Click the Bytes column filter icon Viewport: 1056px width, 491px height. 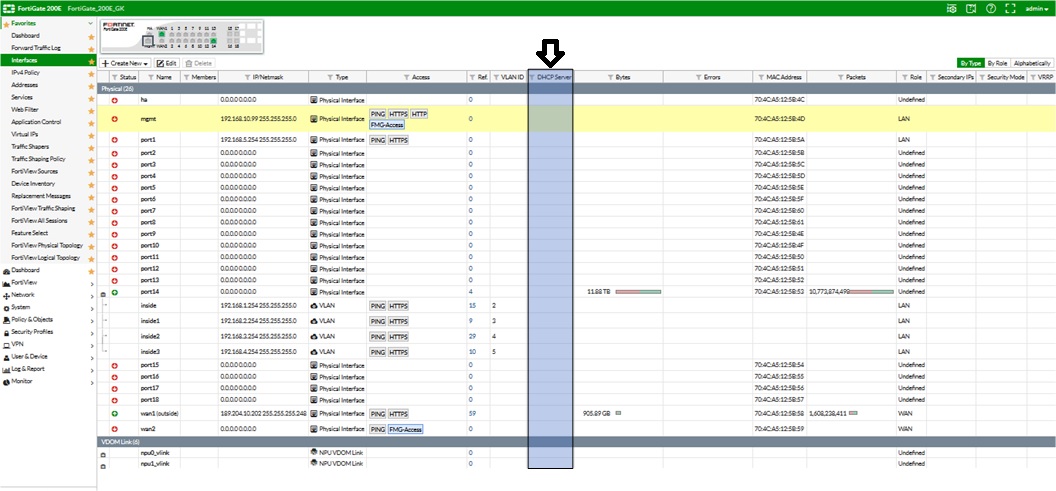(x=609, y=77)
